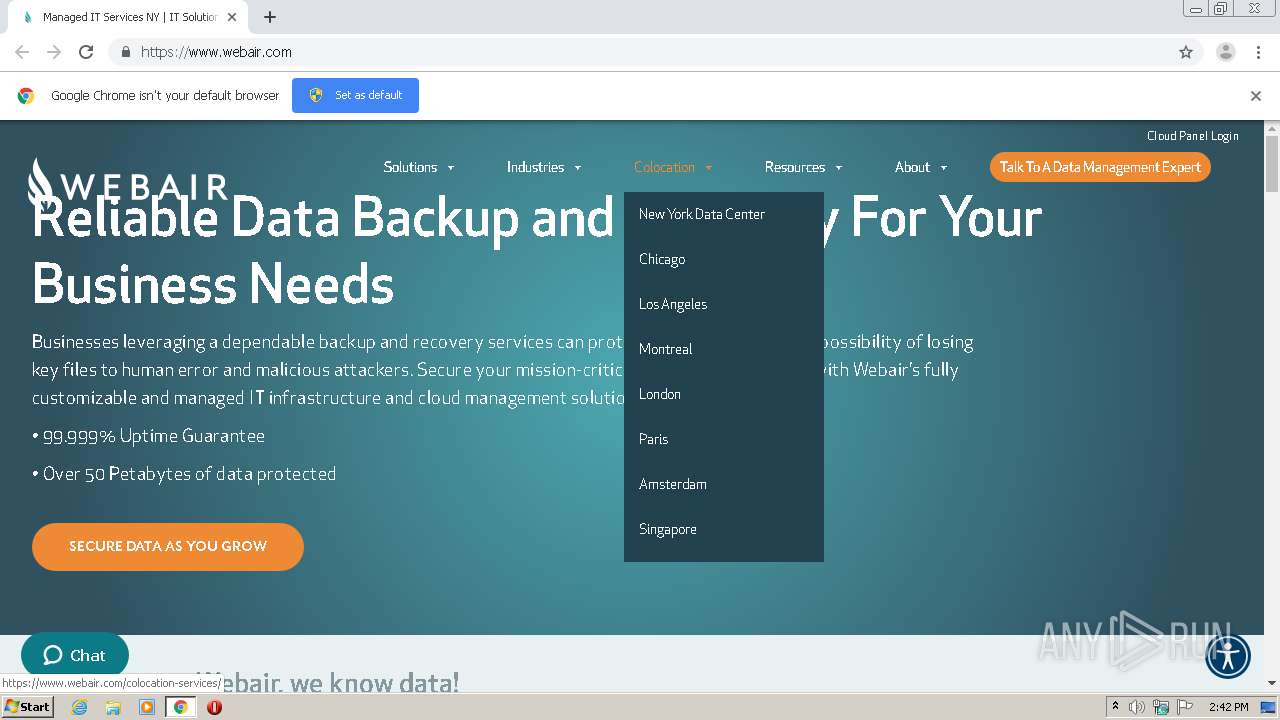Reload the page with the refresh icon
Viewport: 1280px width, 720px height.
coord(86,52)
